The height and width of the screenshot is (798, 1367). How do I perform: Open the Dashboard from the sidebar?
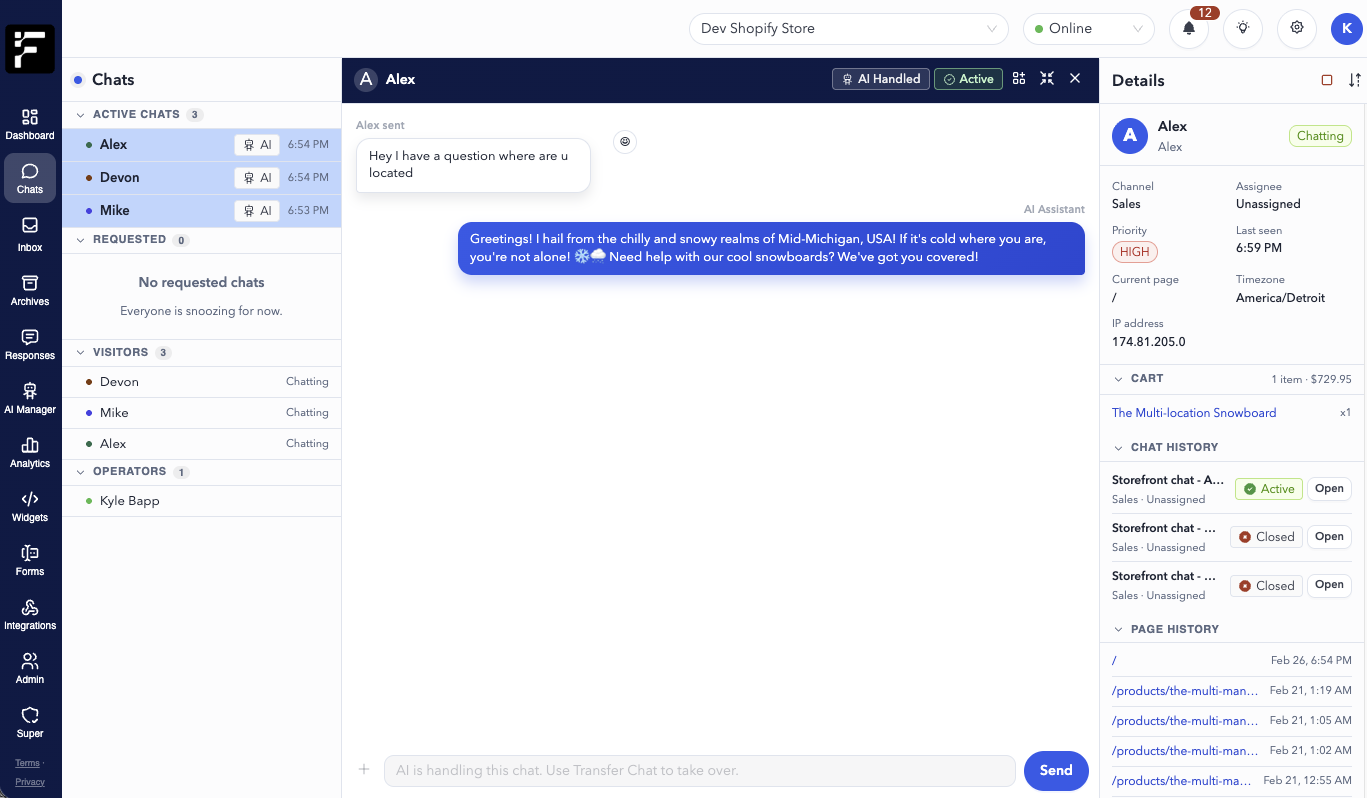29,122
